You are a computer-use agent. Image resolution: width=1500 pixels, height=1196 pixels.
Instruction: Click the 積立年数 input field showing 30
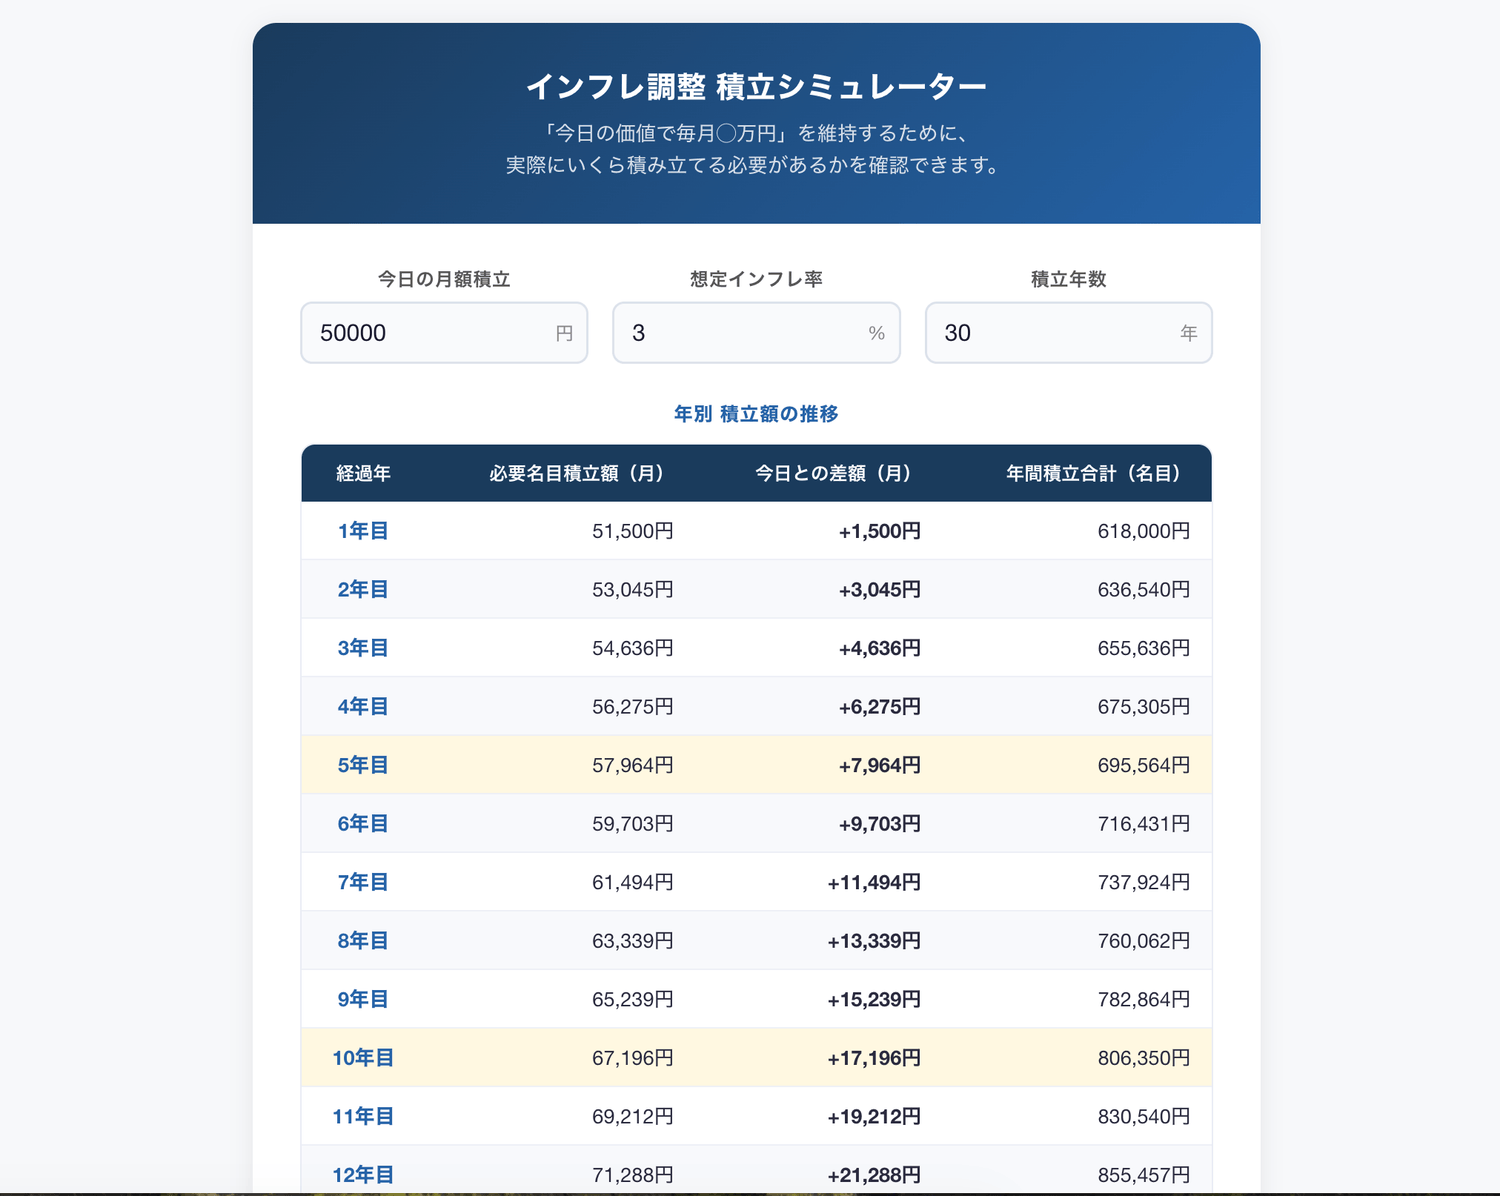coord(1068,333)
